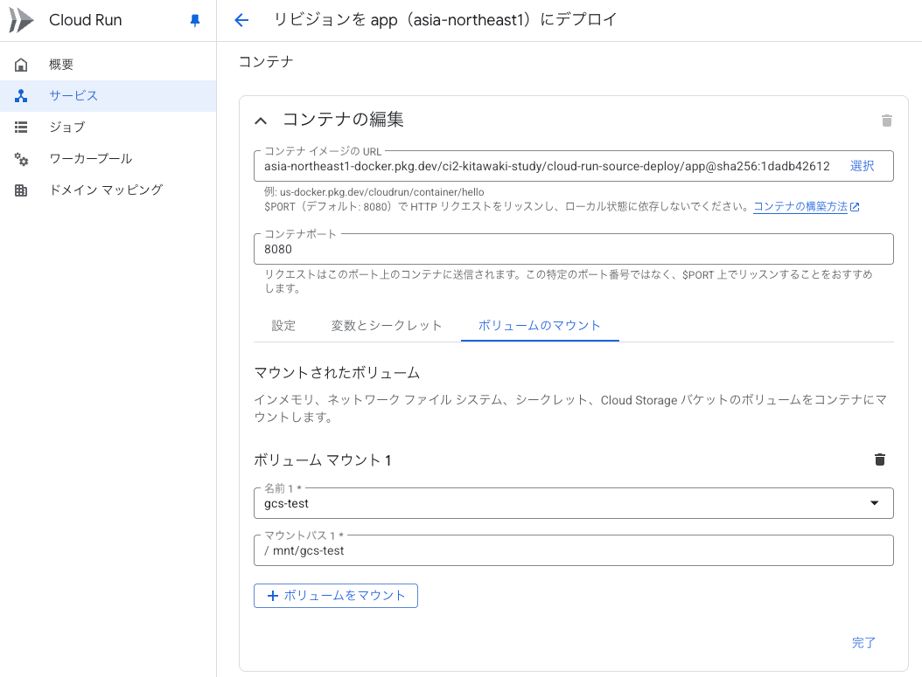The height and width of the screenshot is (677, 922).
Task: Select the サービス sidebar icon
Action: pos(21,96)
